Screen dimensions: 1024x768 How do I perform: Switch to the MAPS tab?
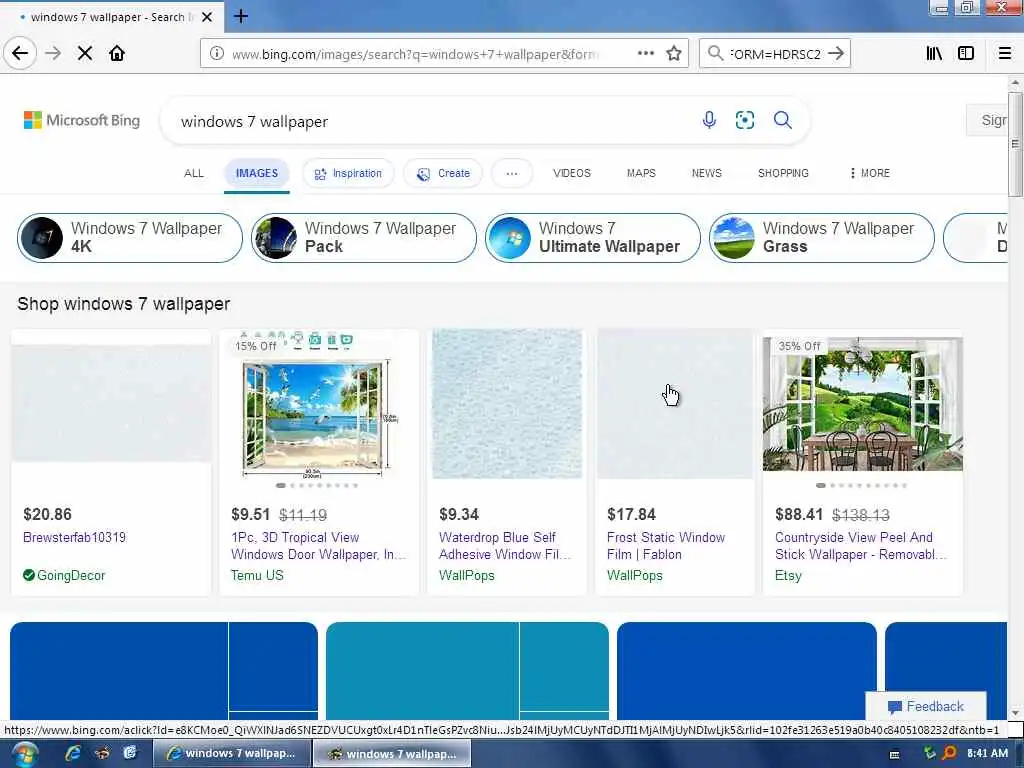point(641,173)
